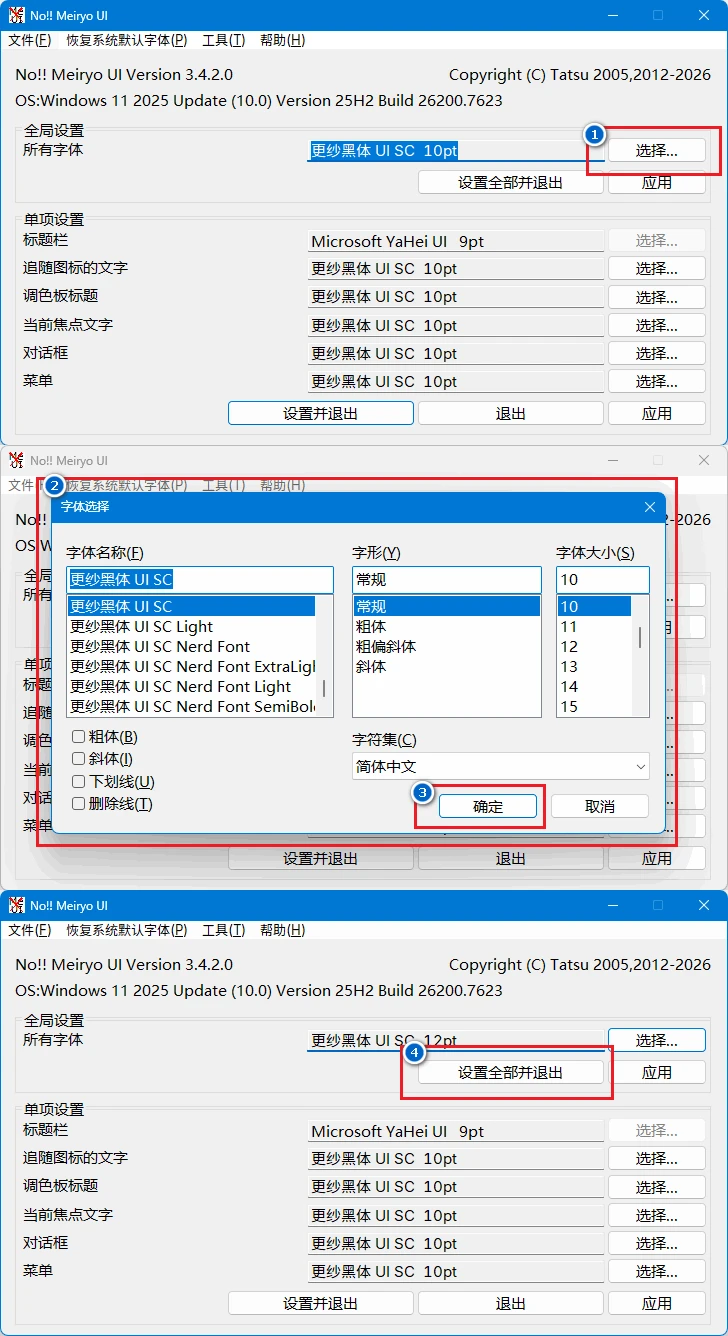Click 设置并退出 in the bottom window
This screenshot has width=728, height=1336.
click(321, 1303)
